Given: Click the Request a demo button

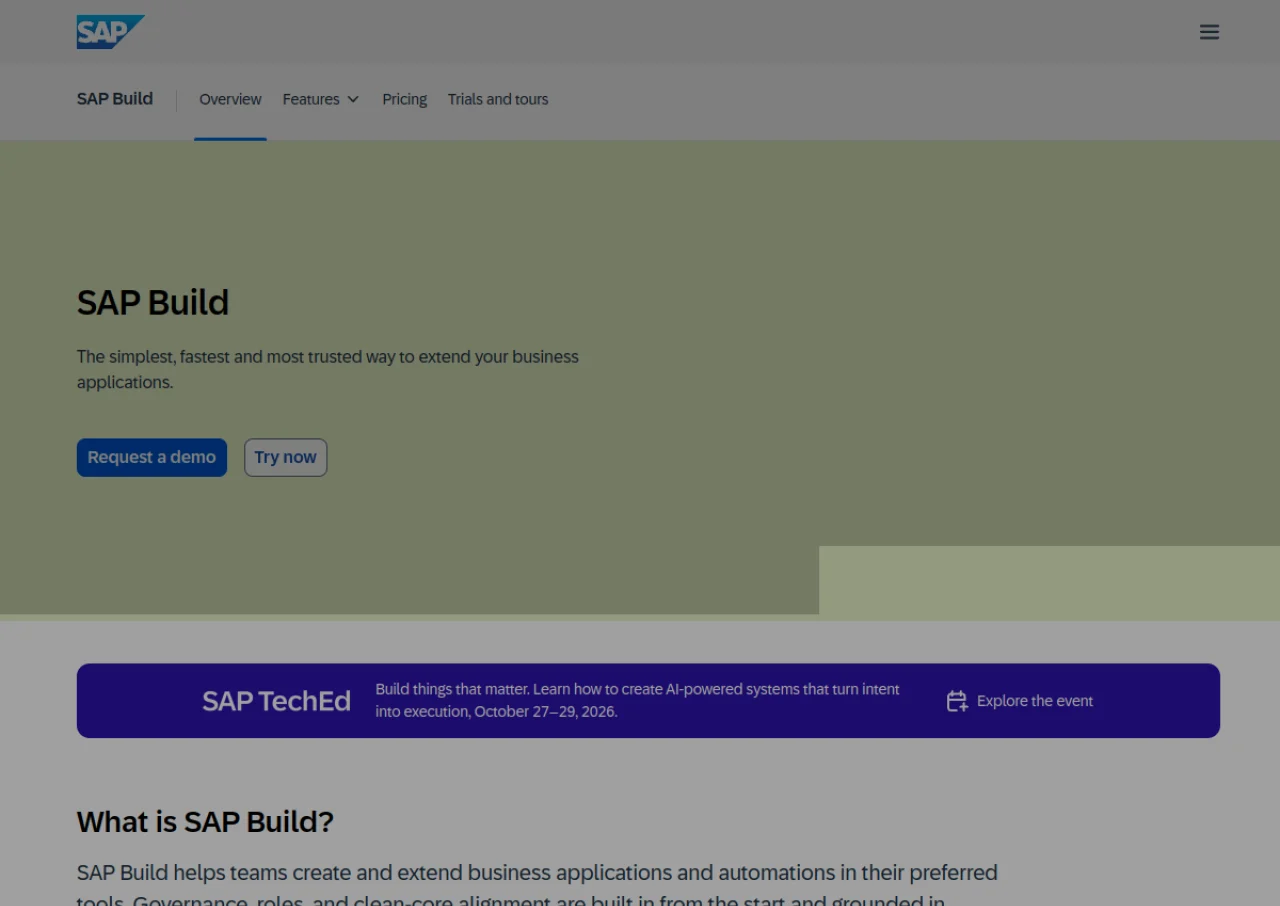Looking at the screenshot, I should [152, 457].
